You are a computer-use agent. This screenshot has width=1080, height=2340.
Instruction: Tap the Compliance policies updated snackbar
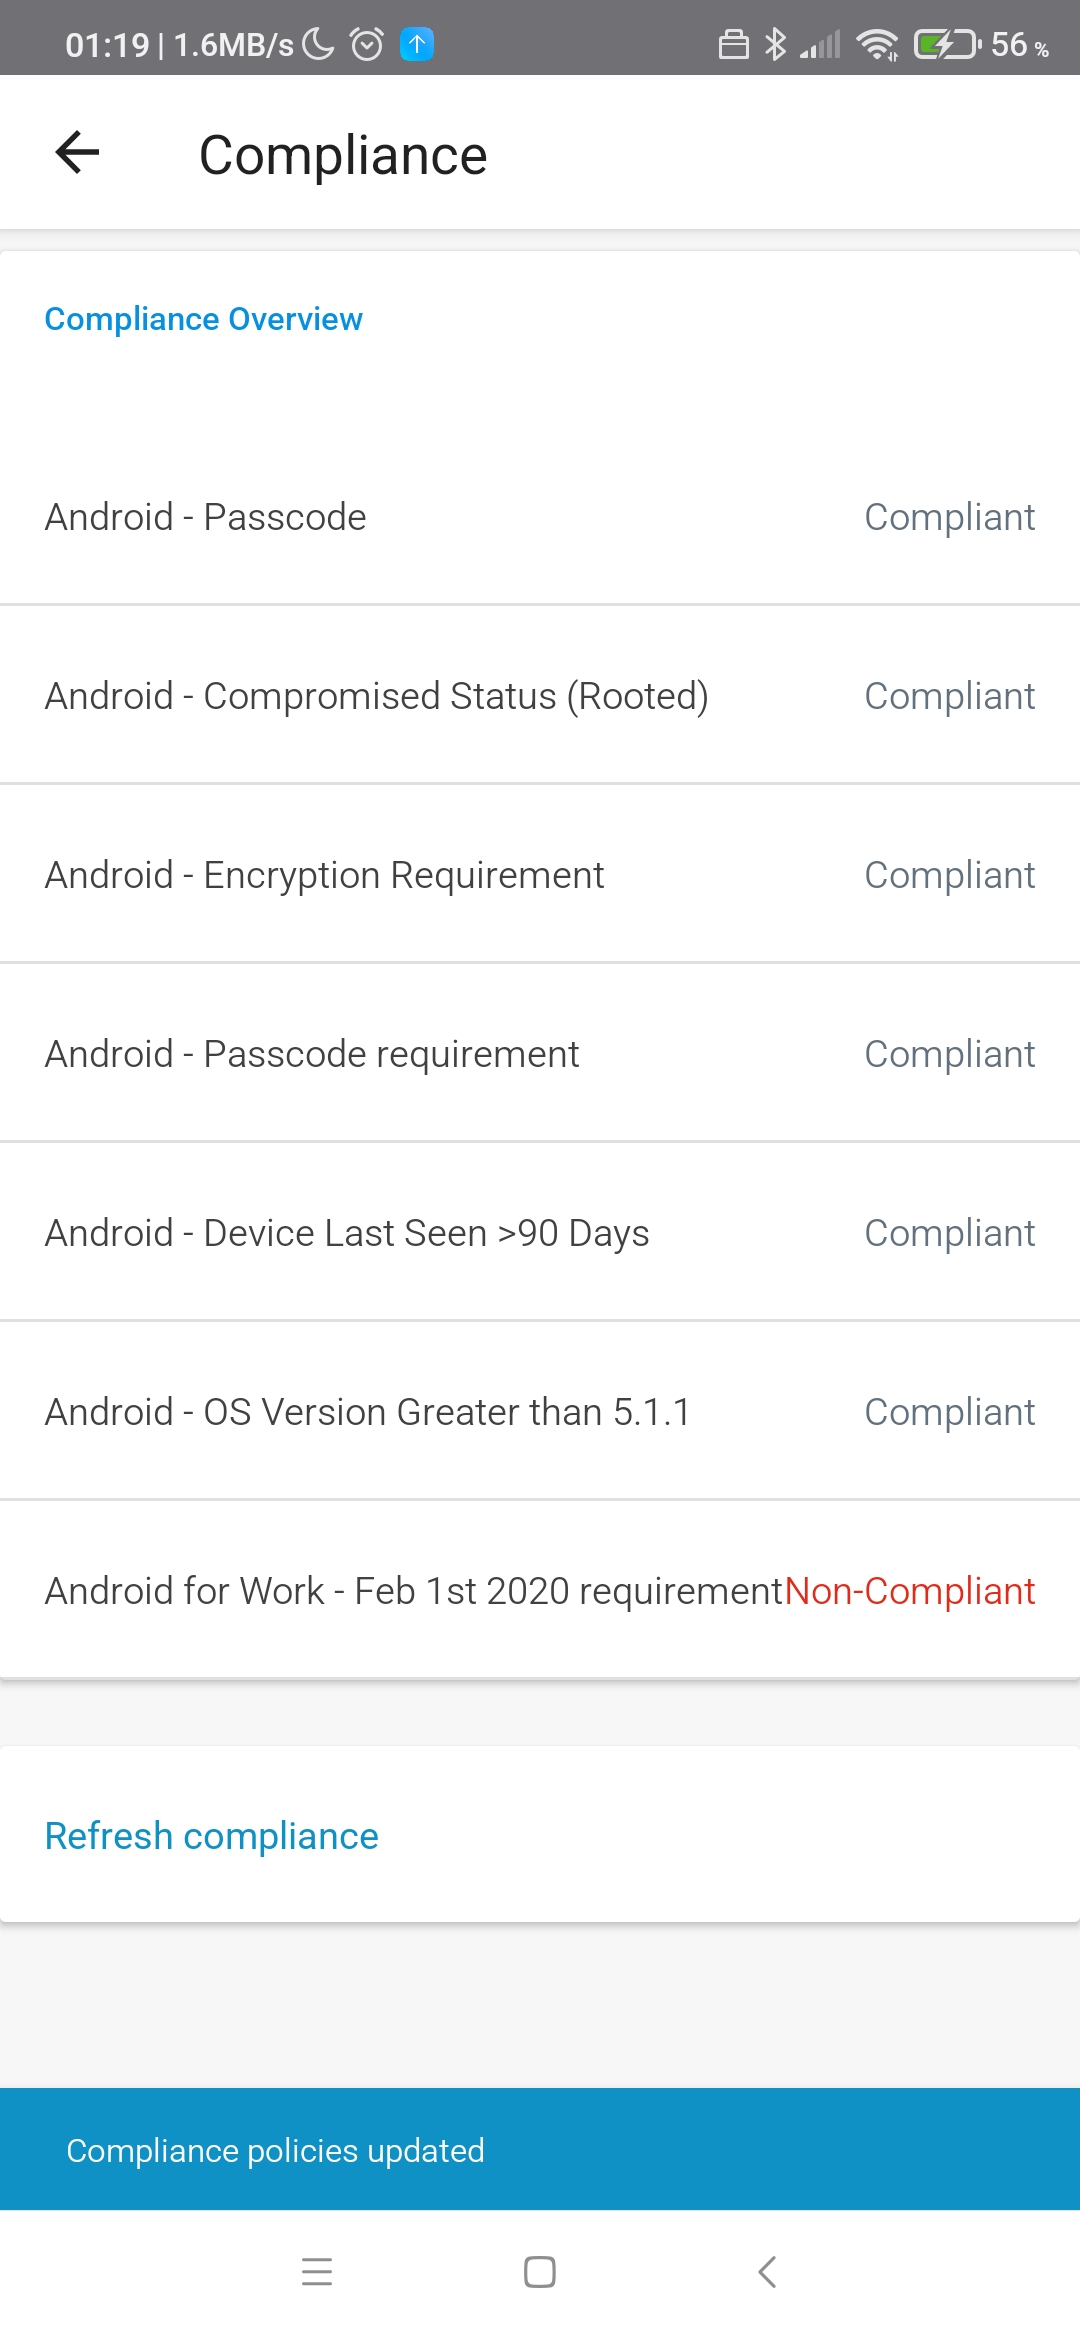pyautogui.click(x=540, y=2150)
